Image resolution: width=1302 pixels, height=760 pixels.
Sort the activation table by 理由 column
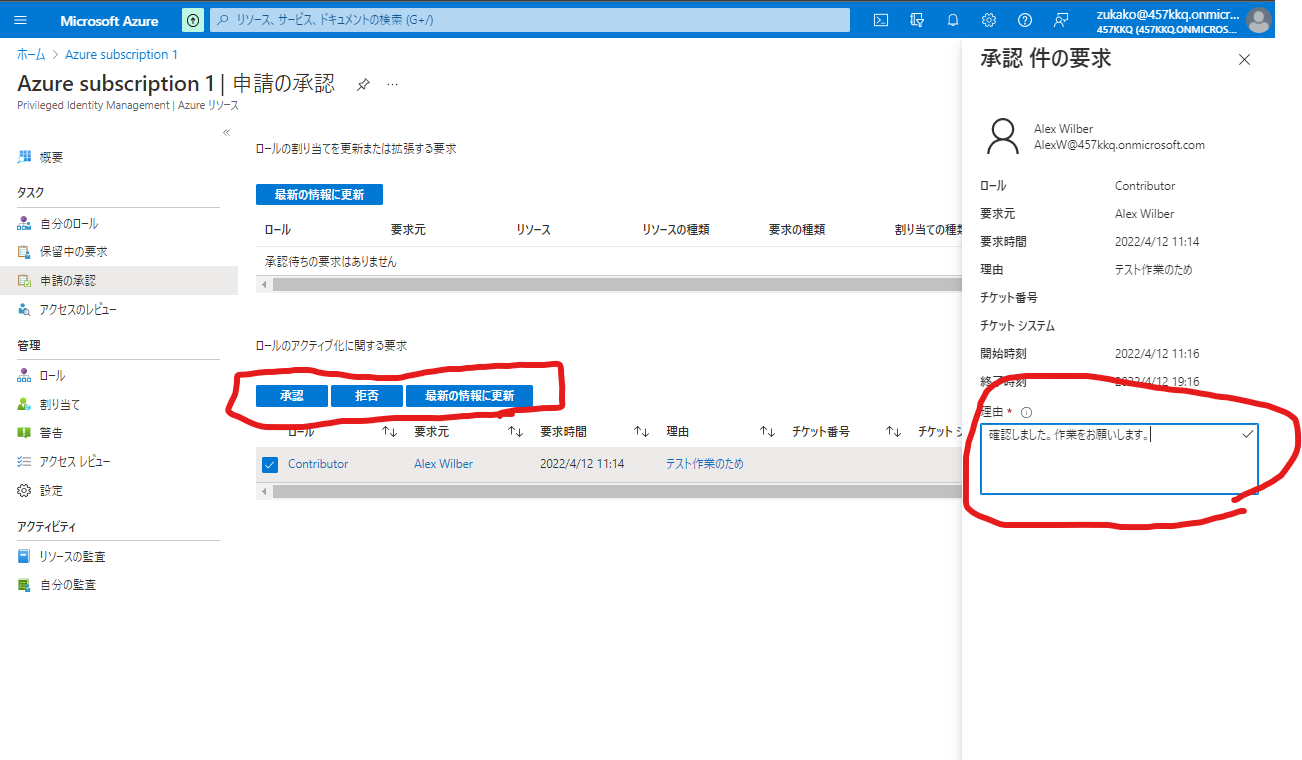tap(767, 432)
